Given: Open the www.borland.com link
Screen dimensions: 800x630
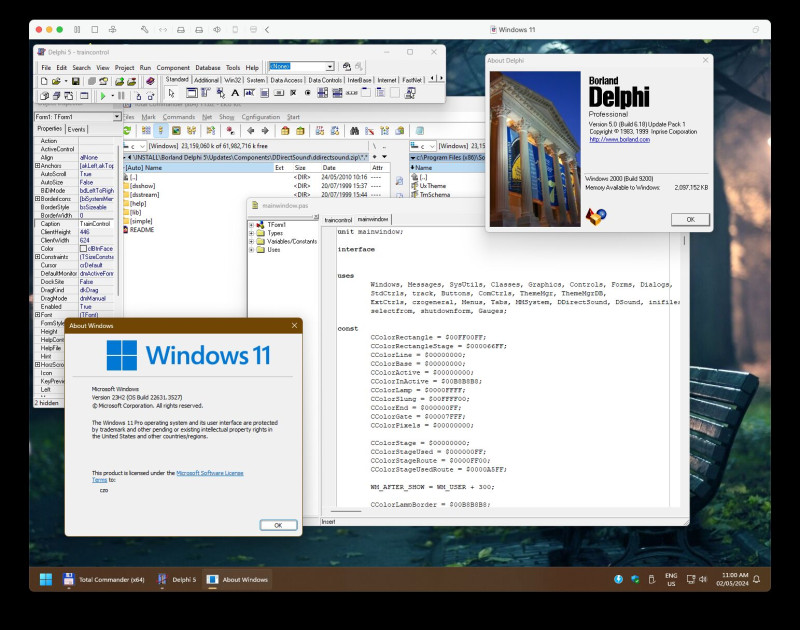Looking at the screenshot, I should click(x=620, y=140).
